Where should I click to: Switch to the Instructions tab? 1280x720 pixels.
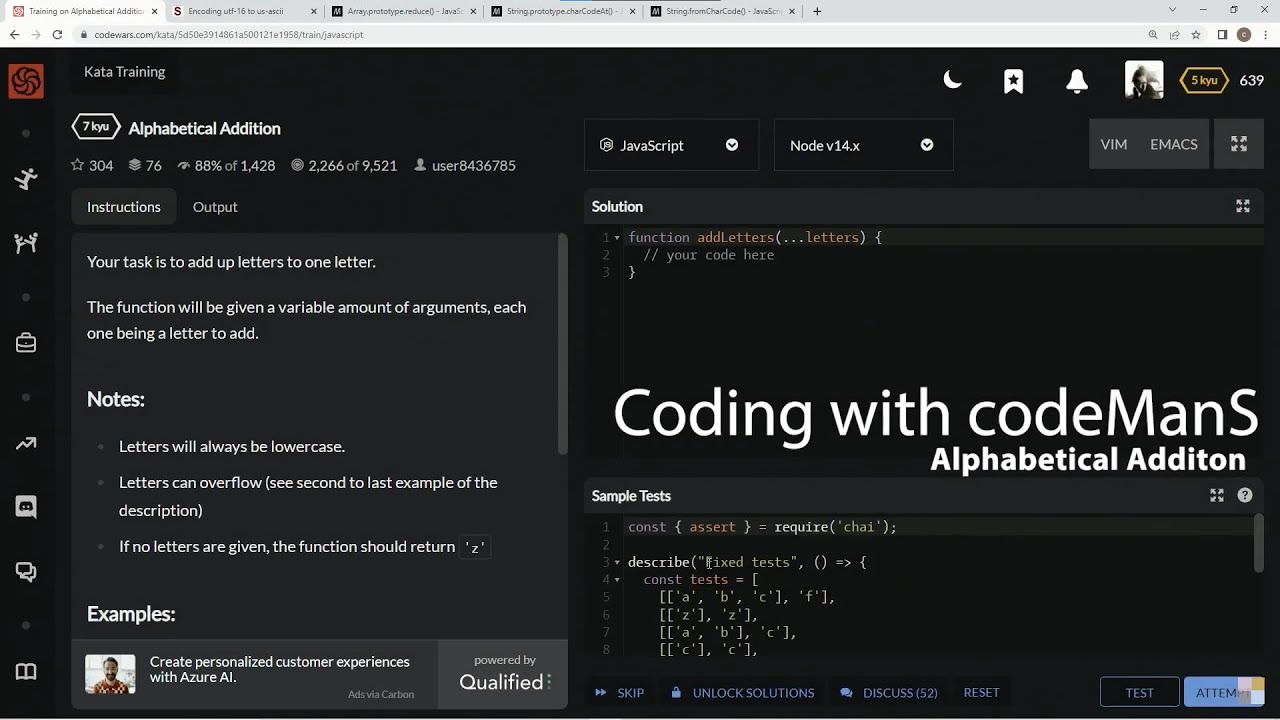(123, 207)
